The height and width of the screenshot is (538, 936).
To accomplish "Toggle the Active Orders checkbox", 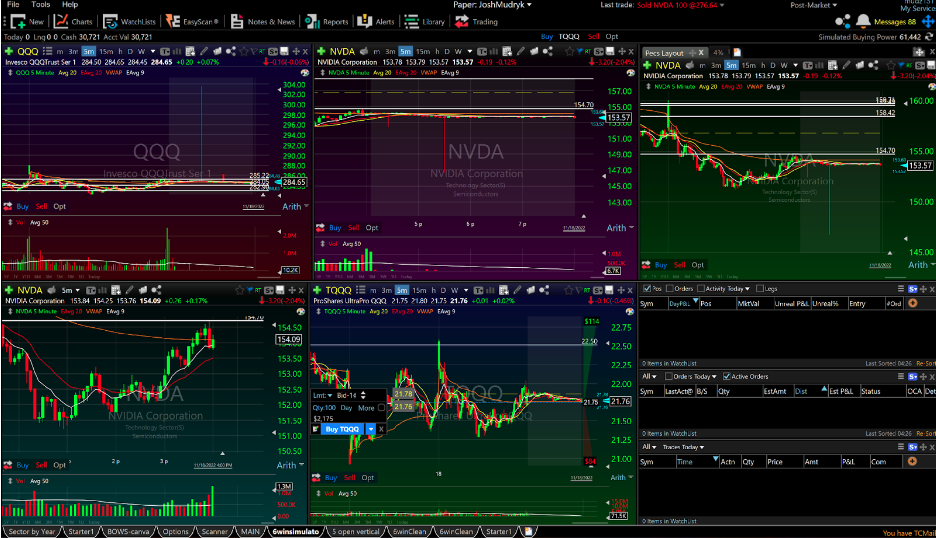I will click(x=726, y=376).
